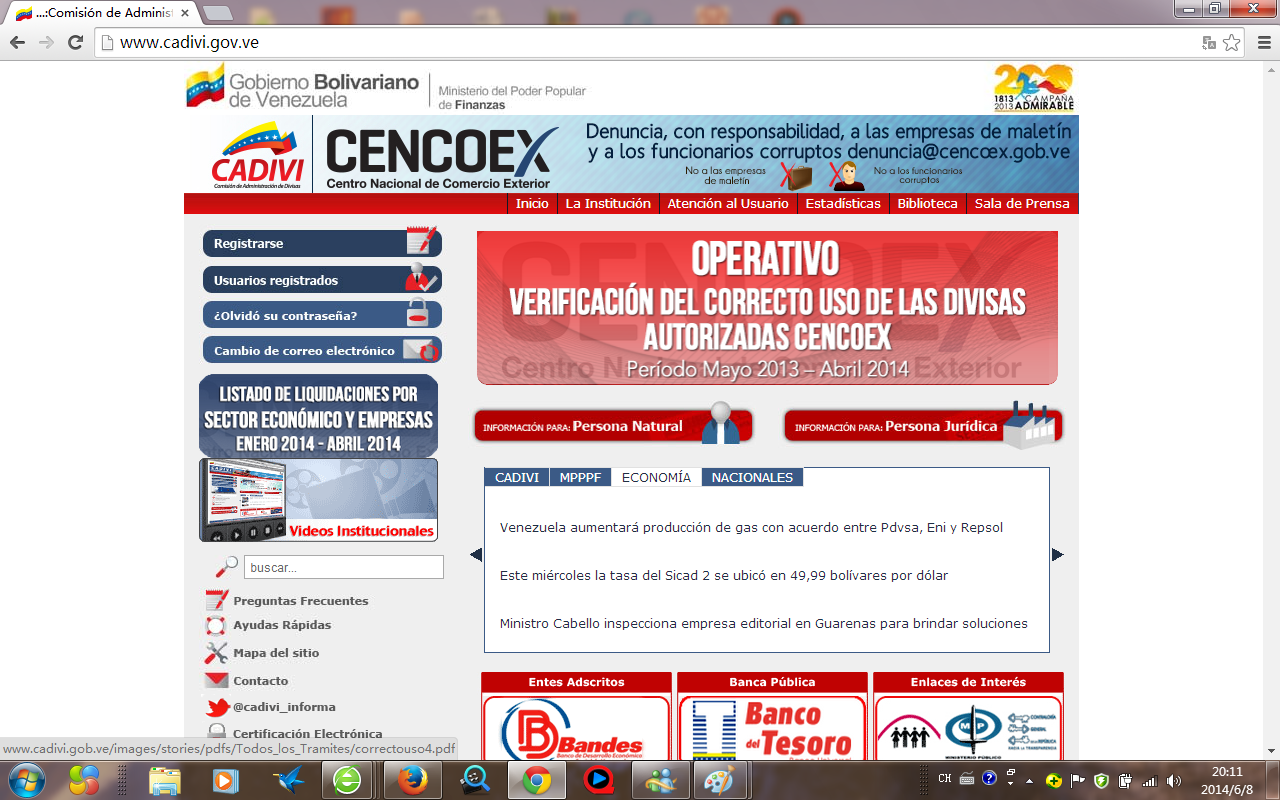This screenshot has height=800, width=1280.
Task: Click the tools icon for Mapa del sitio
Action: [216, 653]
